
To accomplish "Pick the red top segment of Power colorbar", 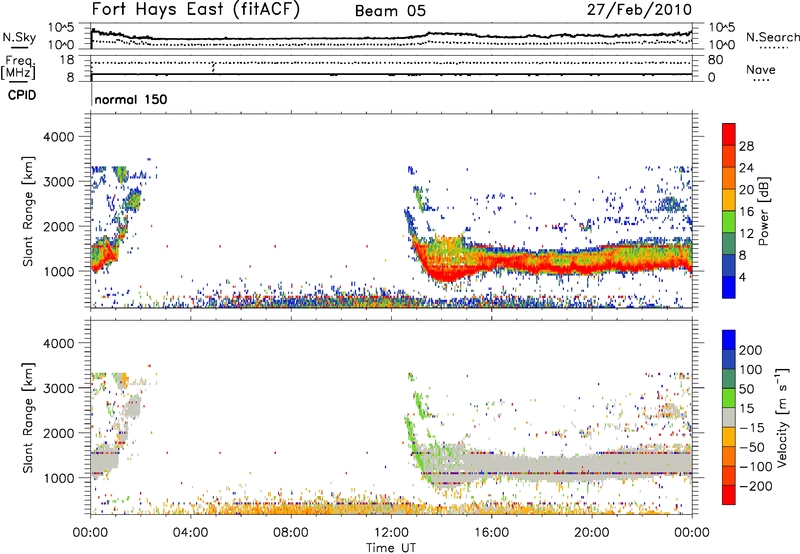I will [729, 134].
